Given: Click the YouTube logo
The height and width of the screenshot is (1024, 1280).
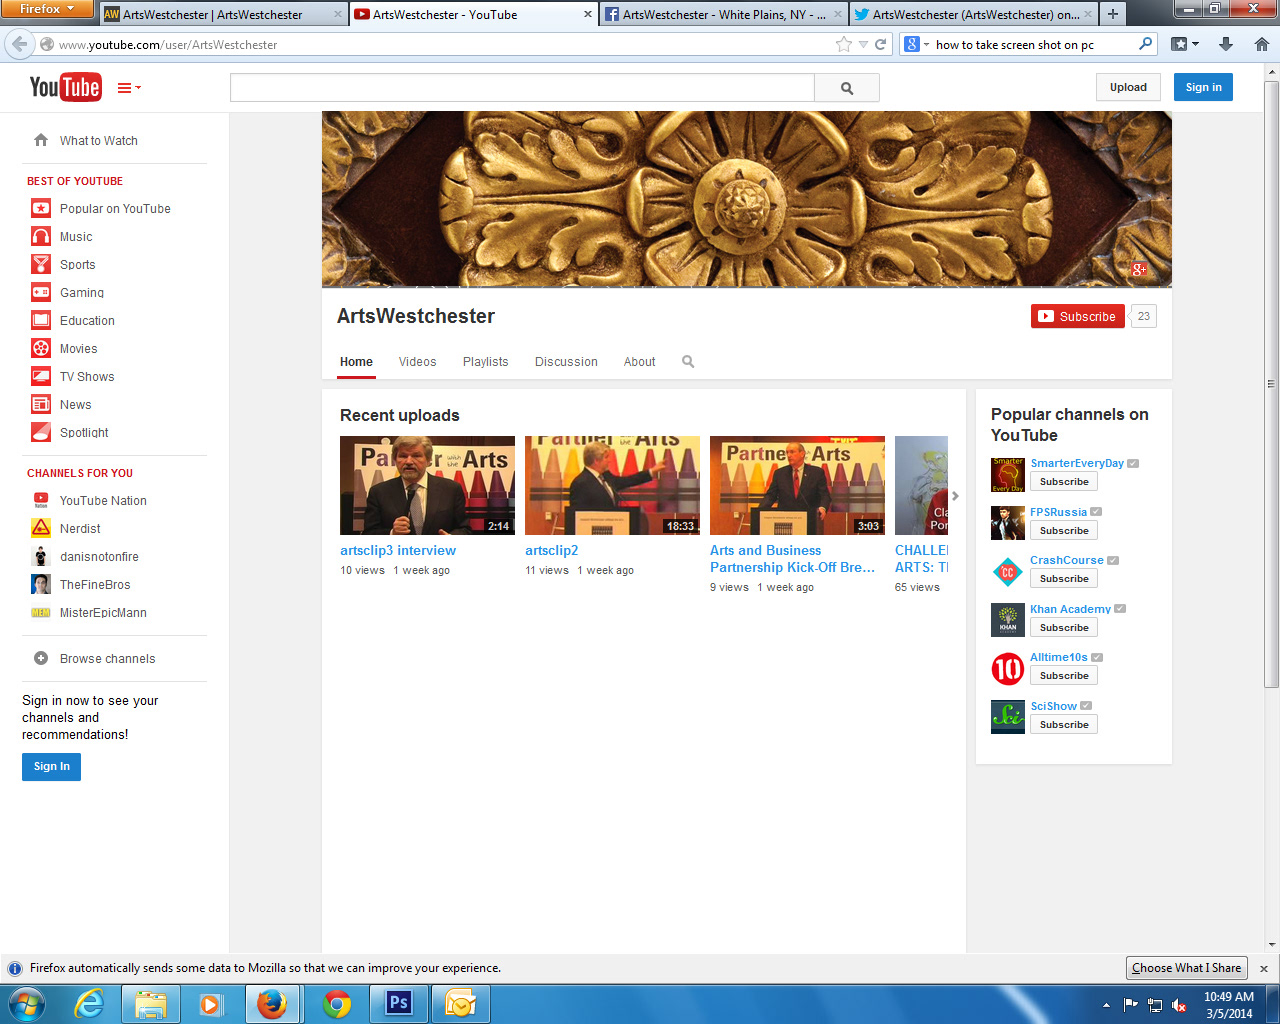Looking at the screenshot, I should (x=65, y=87).
